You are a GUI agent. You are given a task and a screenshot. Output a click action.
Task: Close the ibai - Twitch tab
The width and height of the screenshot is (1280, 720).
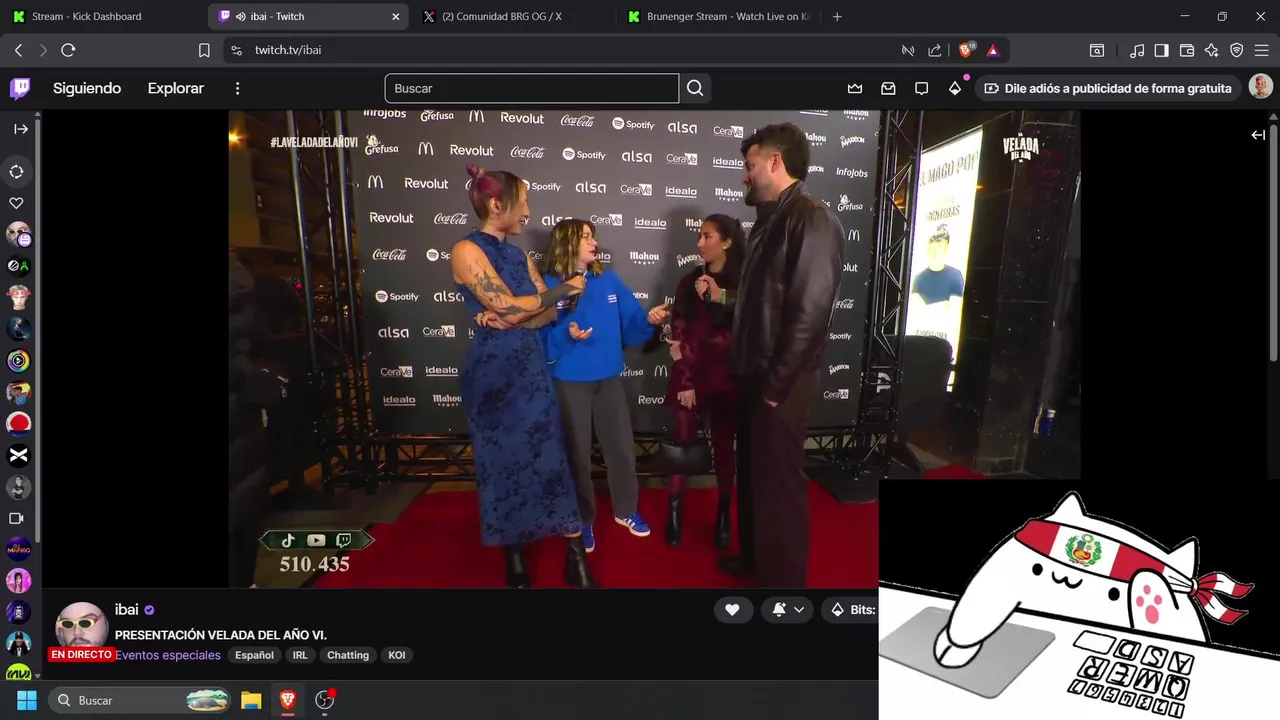coord(396,16)
